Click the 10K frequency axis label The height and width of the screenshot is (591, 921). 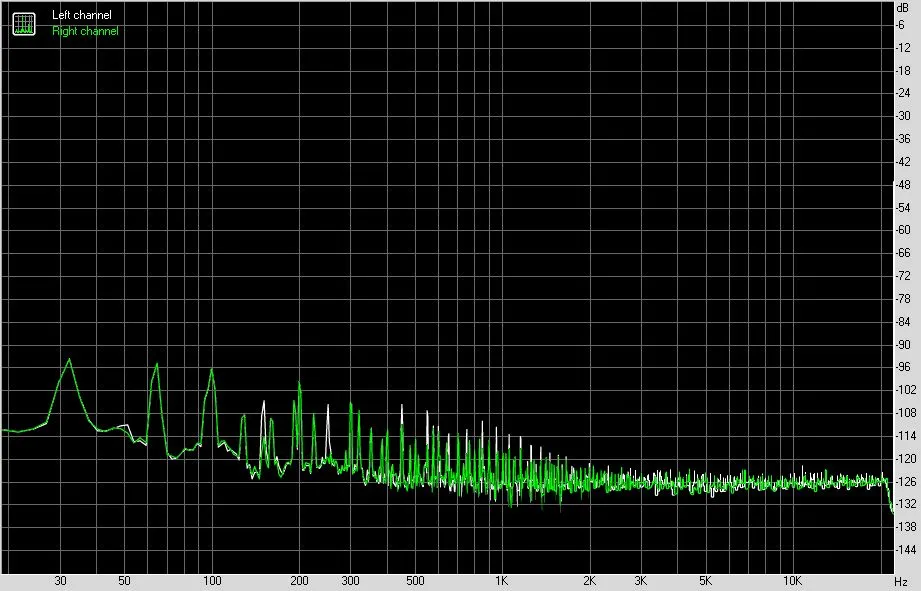(x=792, y=581)
